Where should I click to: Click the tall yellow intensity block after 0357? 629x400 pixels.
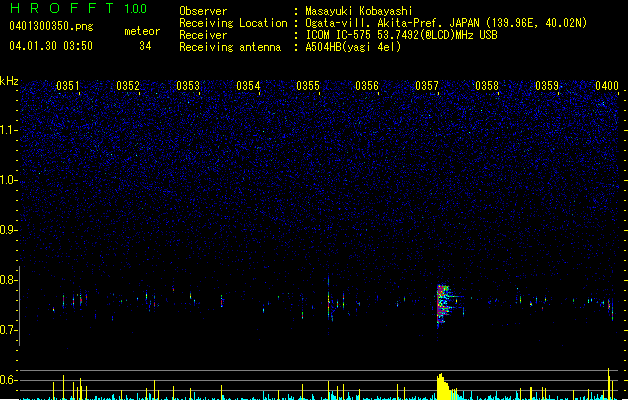pos(442,386)
